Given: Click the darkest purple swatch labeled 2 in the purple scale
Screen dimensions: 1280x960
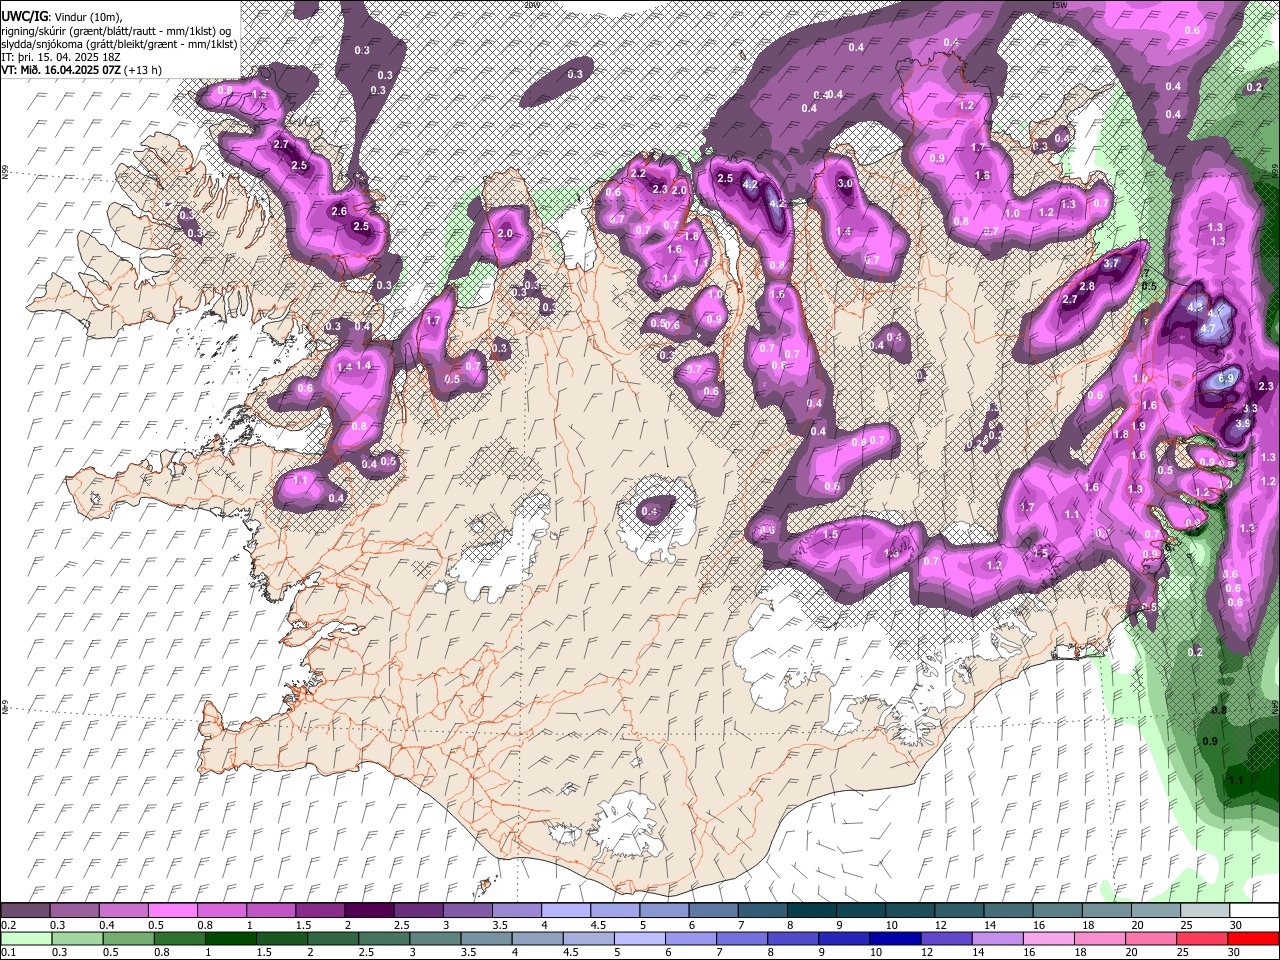Looking at the screenshot, I should (x=369, y=911).
